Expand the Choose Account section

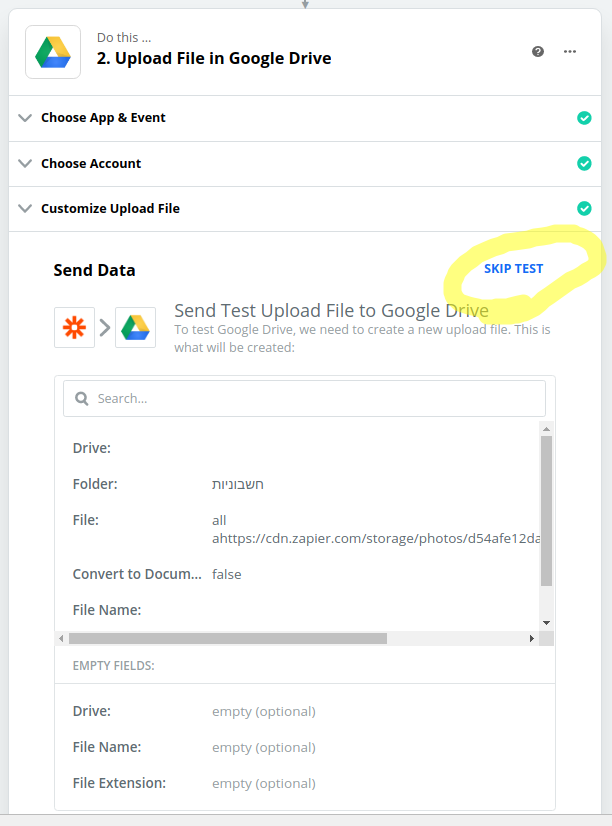(x=91, y=163)
